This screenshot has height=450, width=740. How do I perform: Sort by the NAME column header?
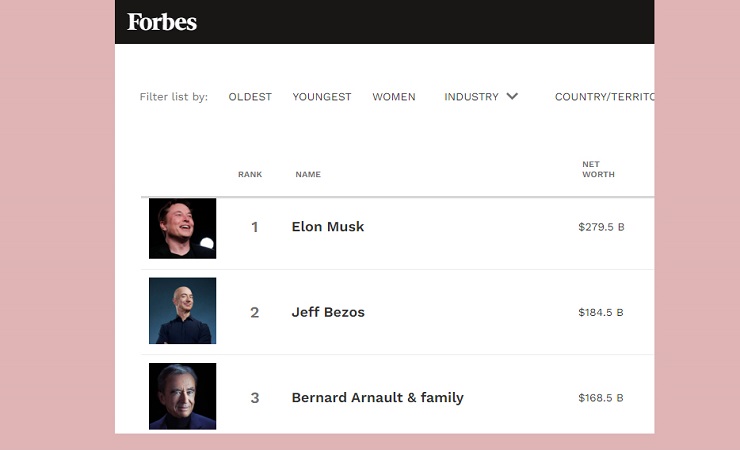tap(308, 175)
